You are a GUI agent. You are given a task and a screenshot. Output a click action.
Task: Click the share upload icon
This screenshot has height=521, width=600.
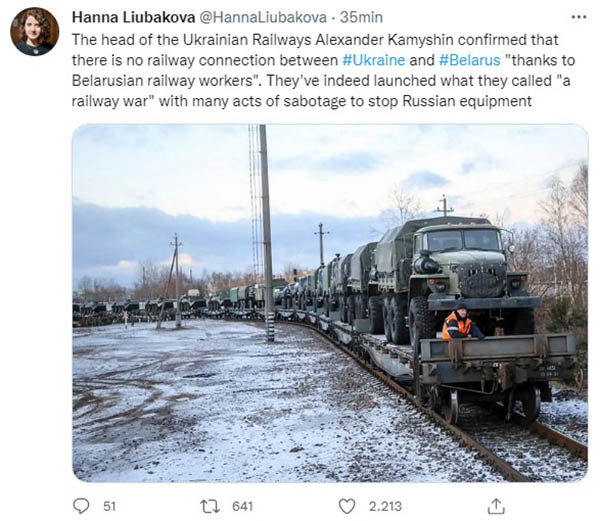(x=496, y=506)
